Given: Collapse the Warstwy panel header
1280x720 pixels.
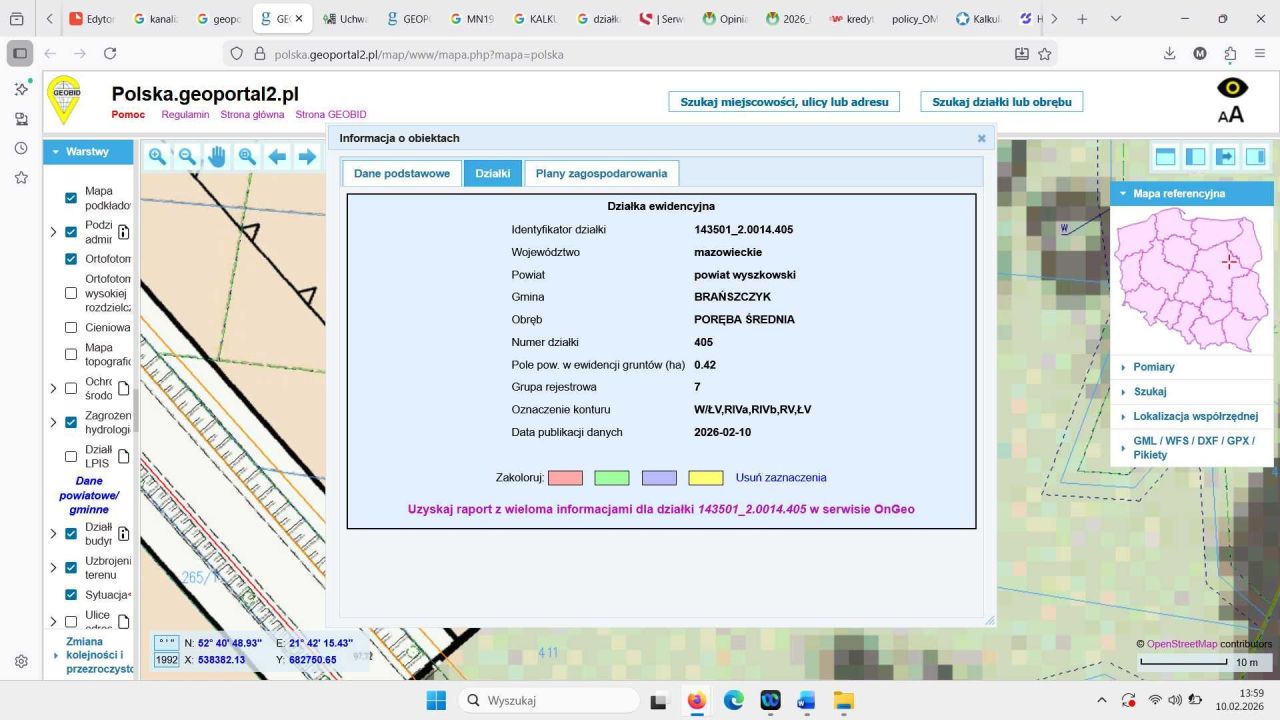Looking at the screenshot, I should click(88, 152).
